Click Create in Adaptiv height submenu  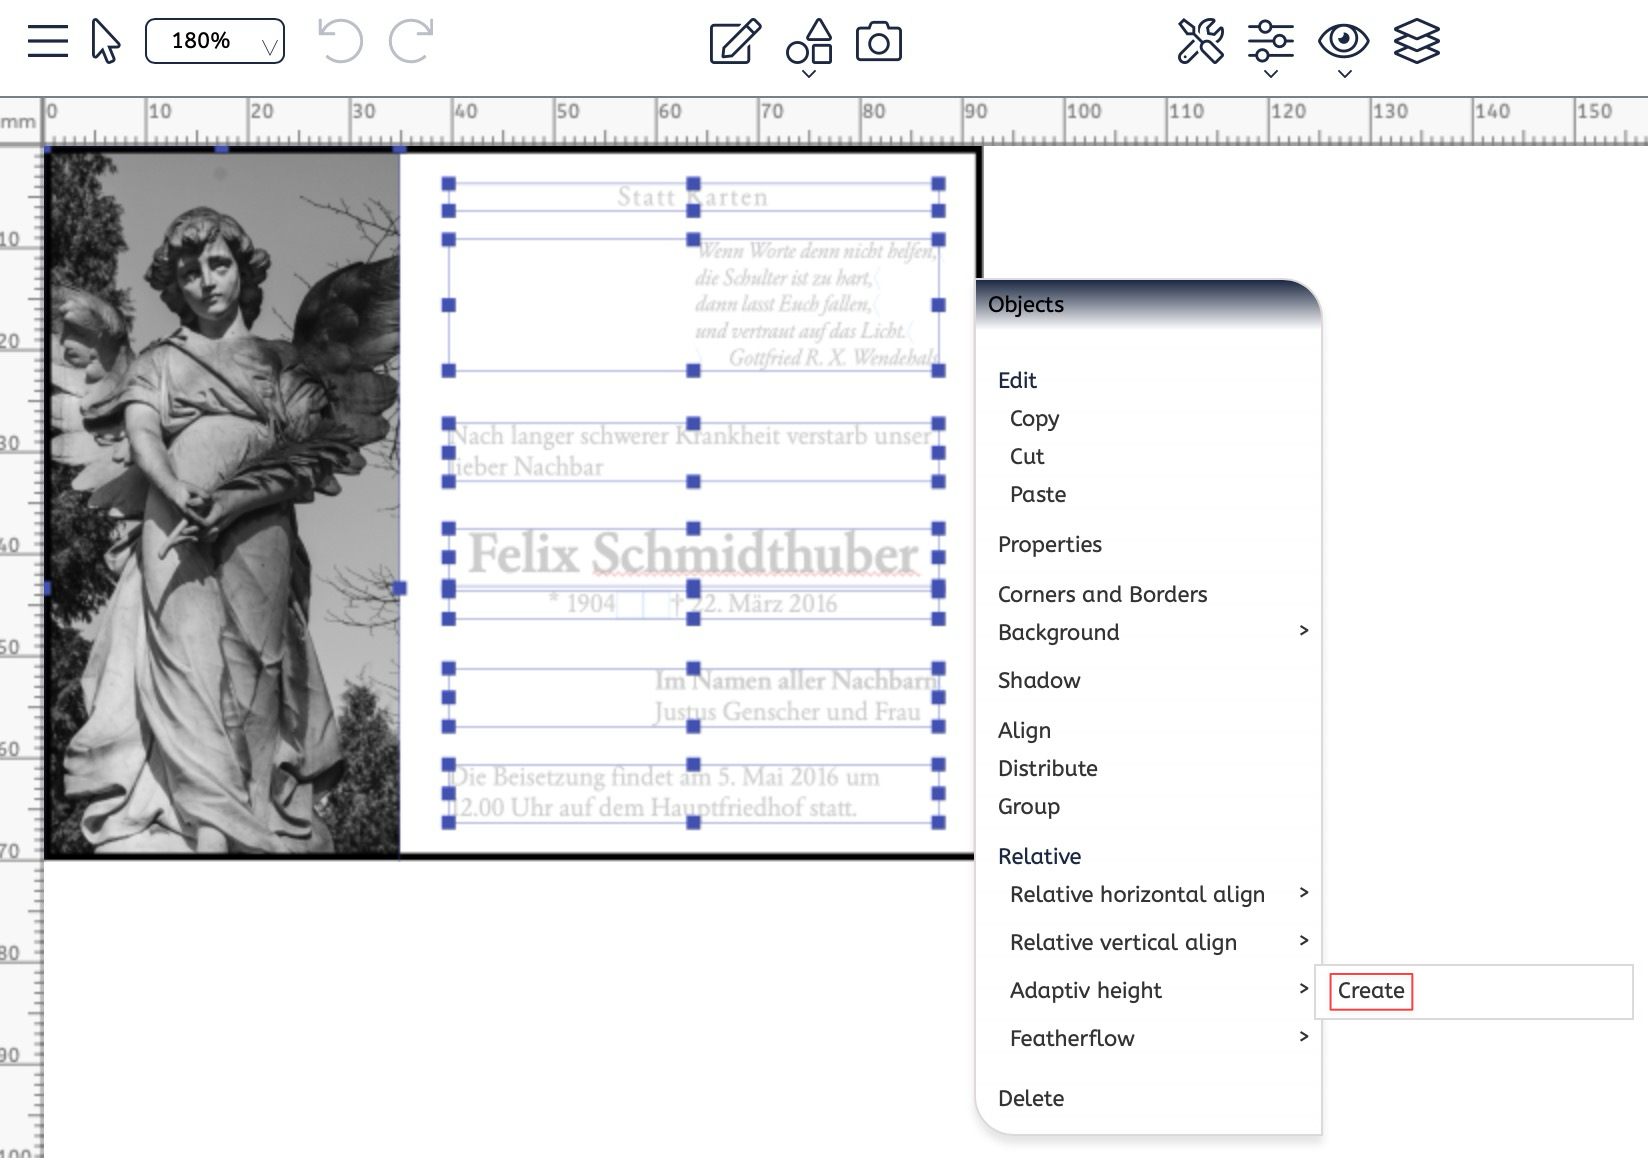(x=1371, y=991)
